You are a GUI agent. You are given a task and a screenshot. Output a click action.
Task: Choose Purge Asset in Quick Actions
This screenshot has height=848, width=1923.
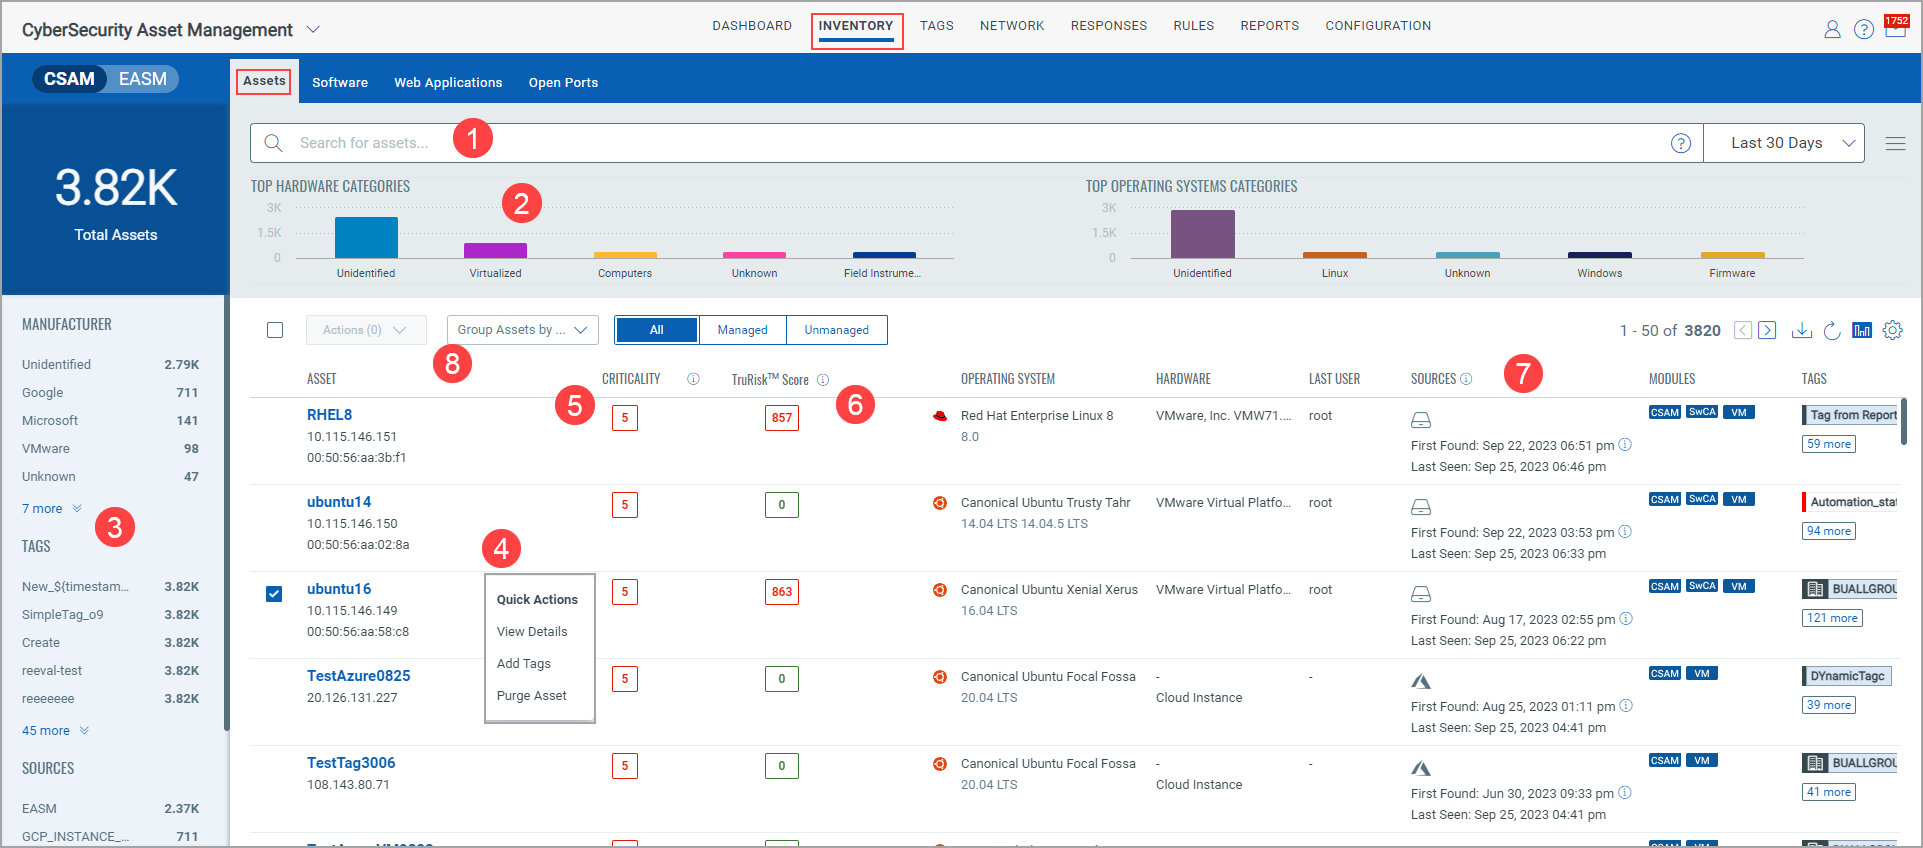click(x=532, y=696)
